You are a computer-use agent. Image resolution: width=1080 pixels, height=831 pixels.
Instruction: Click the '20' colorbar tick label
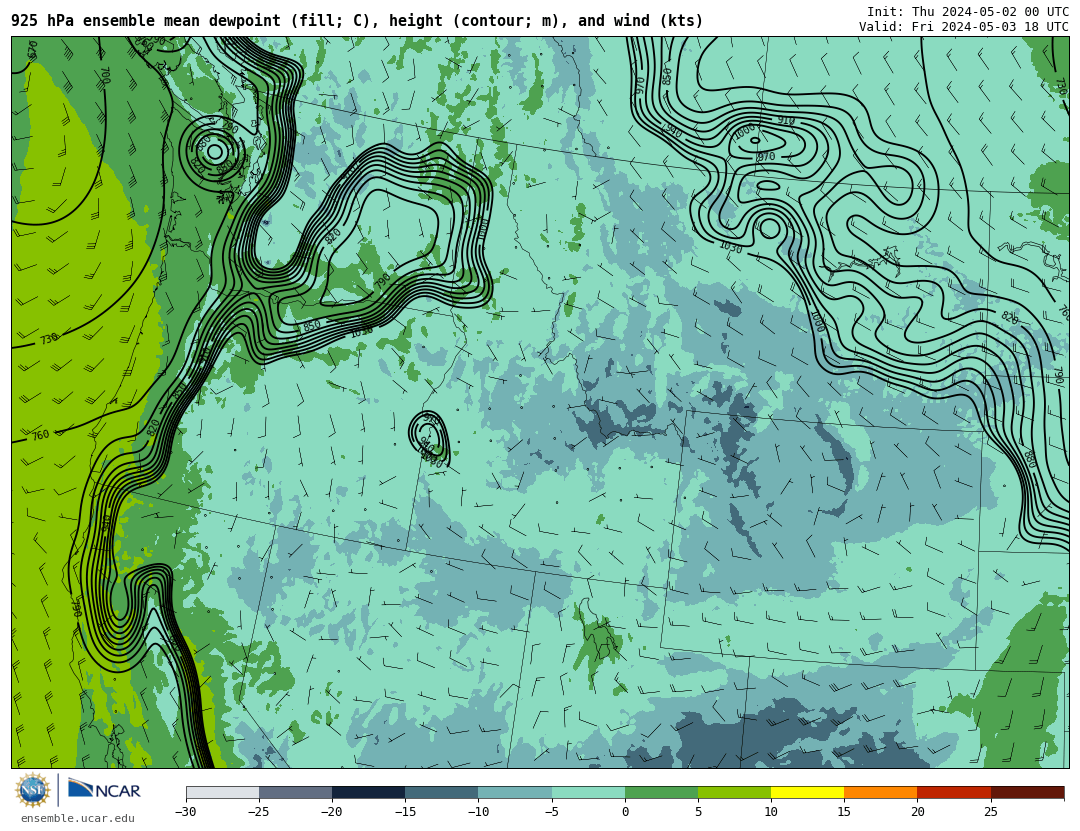click(x=917, y=812)
